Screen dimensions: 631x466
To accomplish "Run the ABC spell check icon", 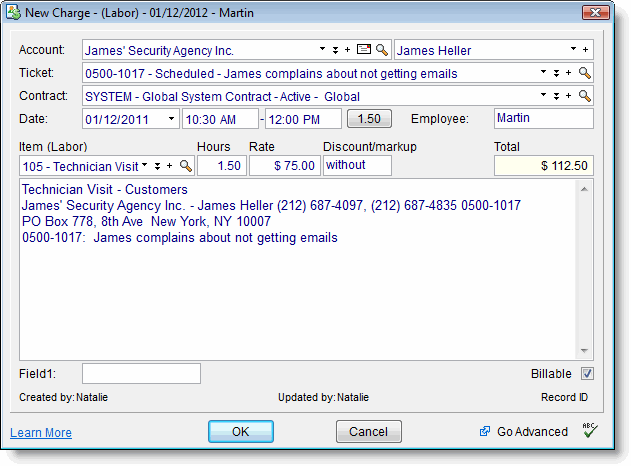I will click(589, 431).
